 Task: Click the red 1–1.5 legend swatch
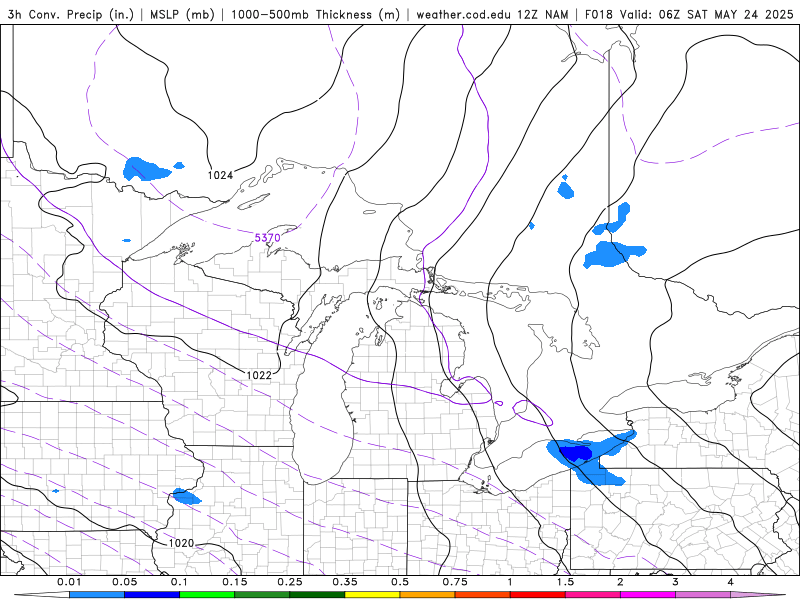click(x=538, y=595)
